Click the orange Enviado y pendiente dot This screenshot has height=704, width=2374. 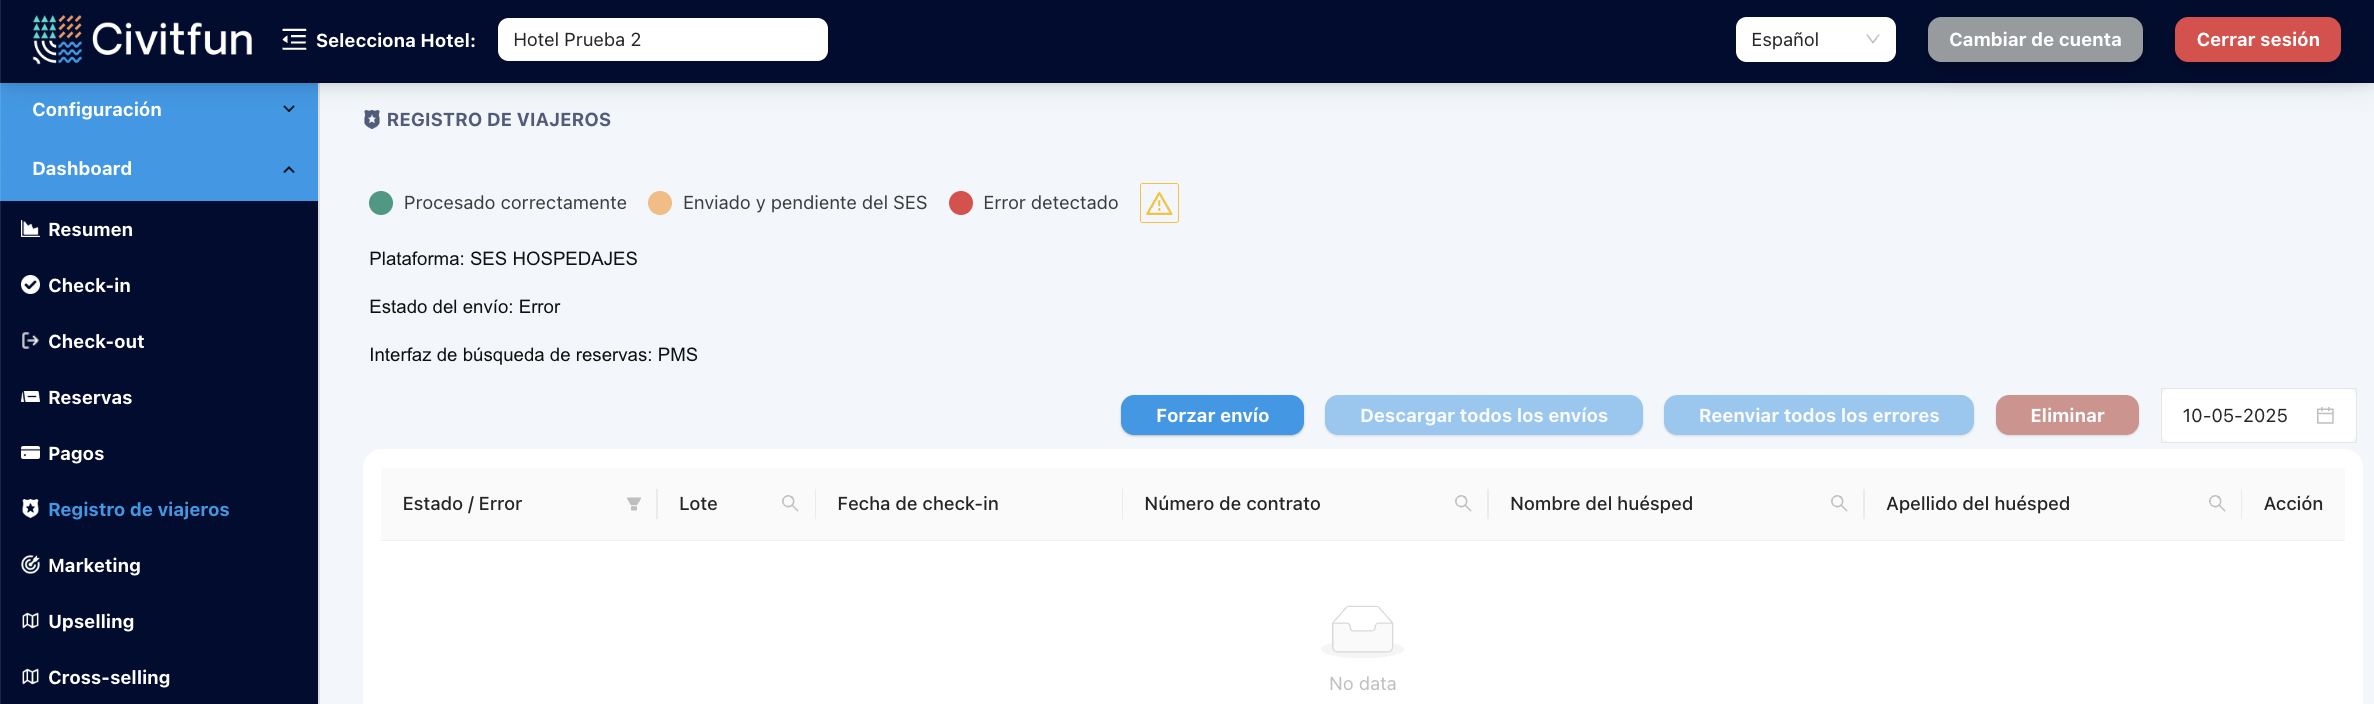click(660, 203)
